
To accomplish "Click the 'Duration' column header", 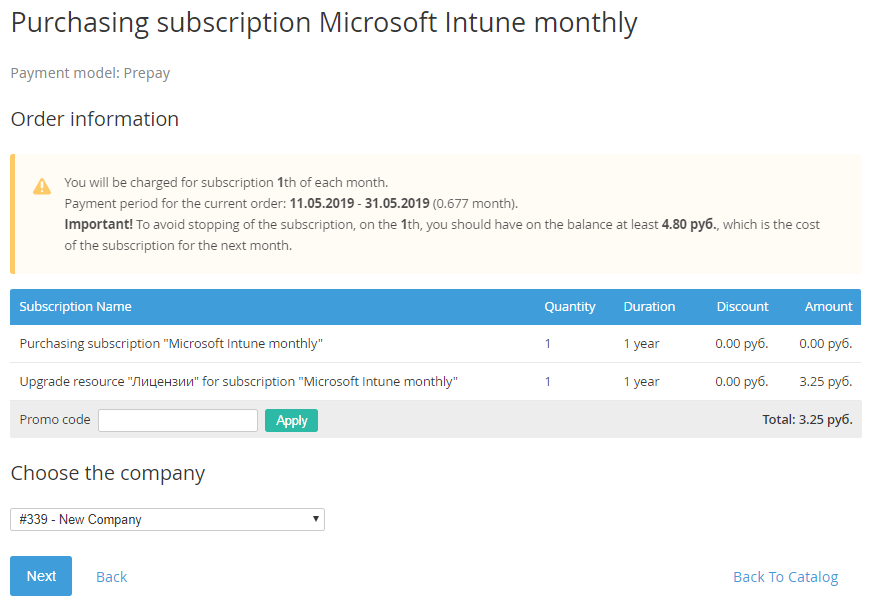I will tap(649, 307).
